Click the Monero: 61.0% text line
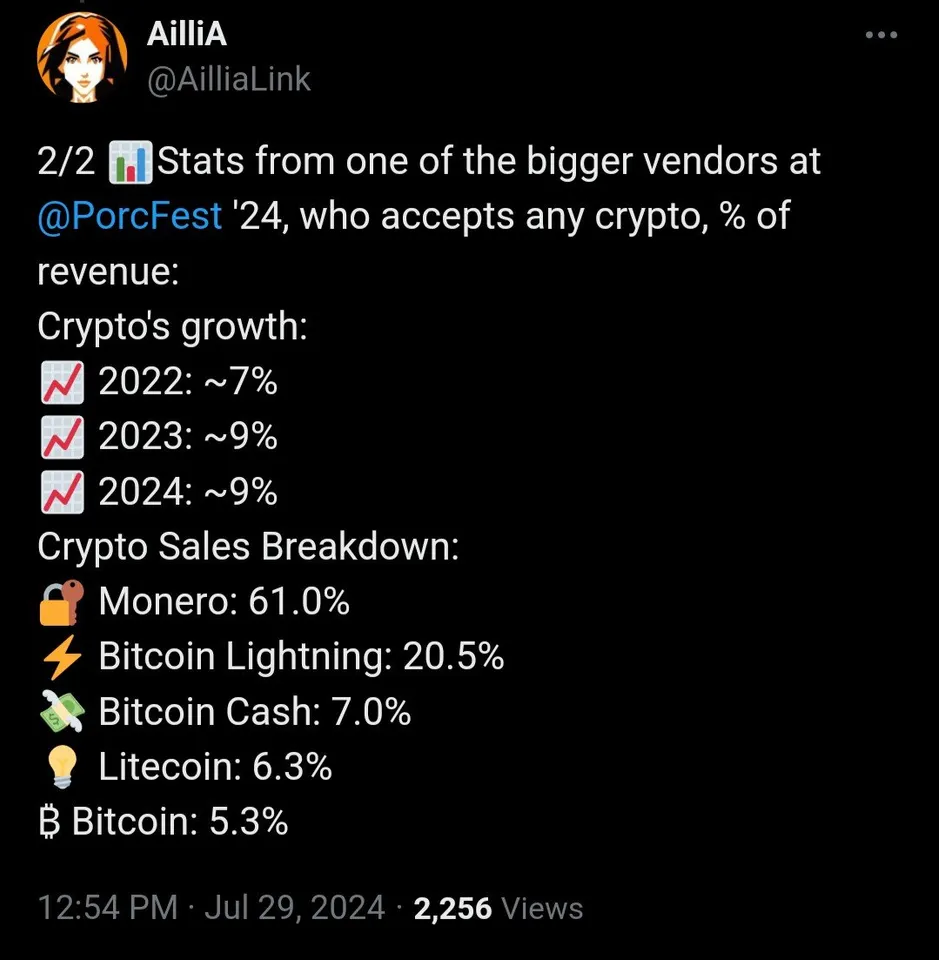Screen dimensions: 939x960 click(224, 602)
